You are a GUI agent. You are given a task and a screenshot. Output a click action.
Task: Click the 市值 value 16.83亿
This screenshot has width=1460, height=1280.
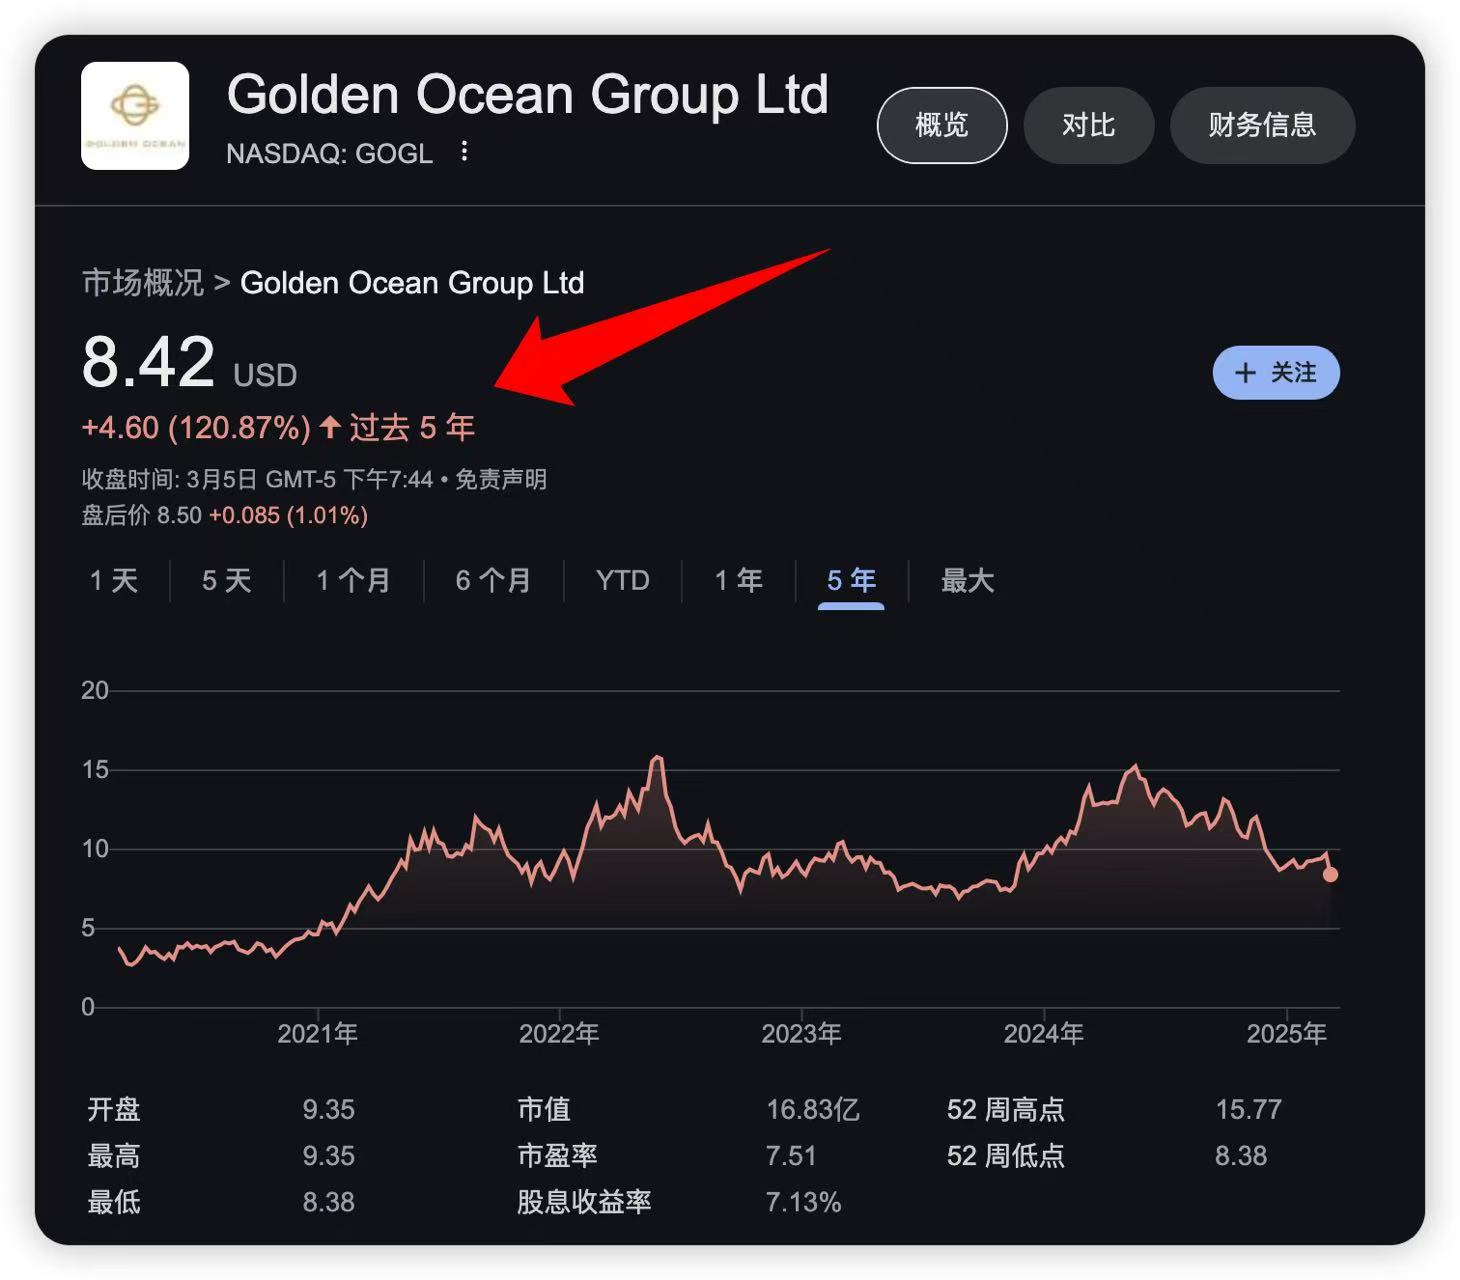coord(813,1109)
